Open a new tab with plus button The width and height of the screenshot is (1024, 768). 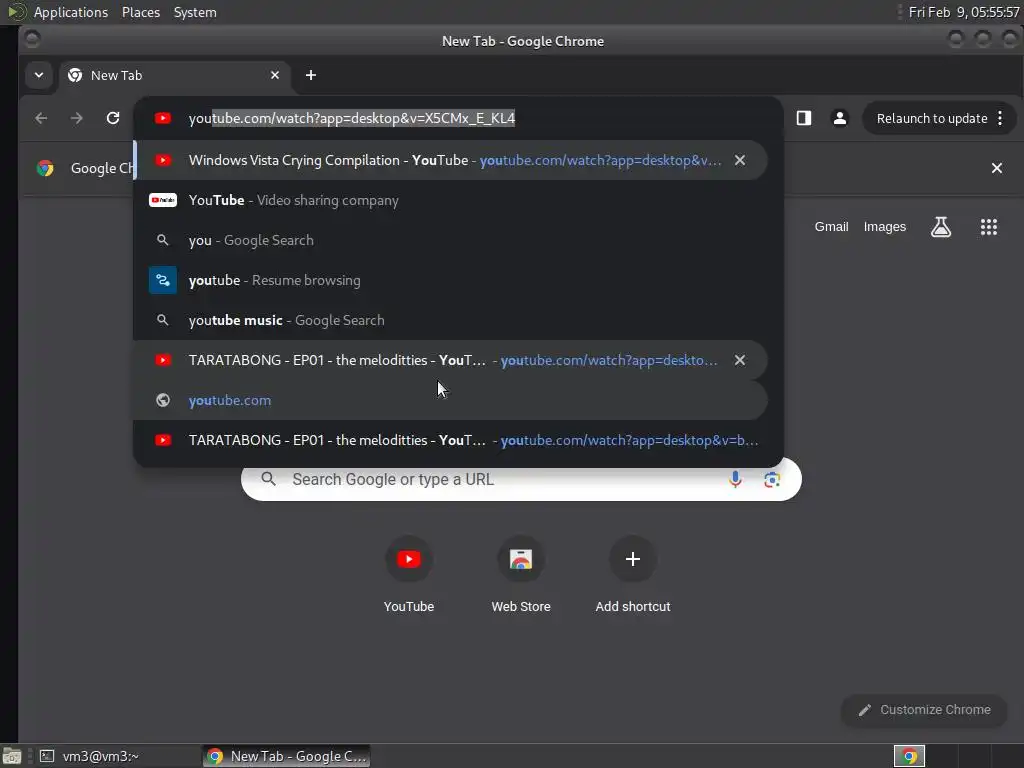311,75
